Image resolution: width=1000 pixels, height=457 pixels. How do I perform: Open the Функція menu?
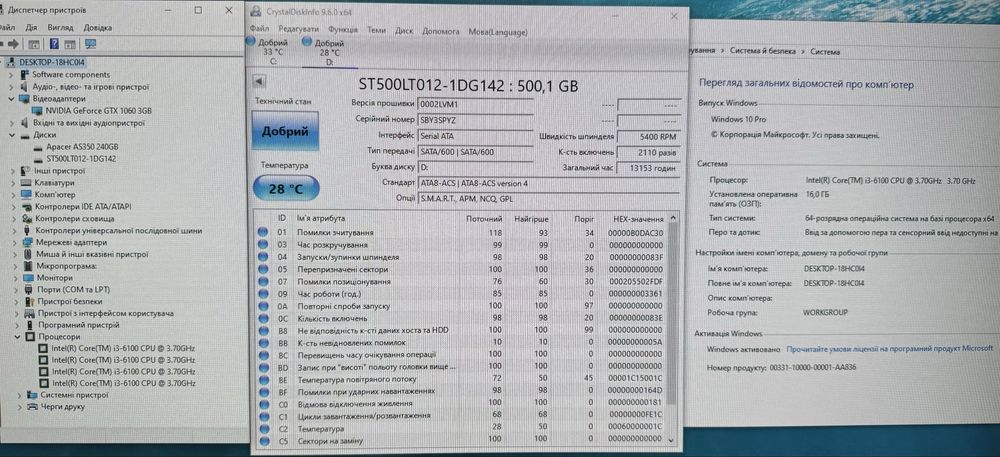[x=343, y=30]
